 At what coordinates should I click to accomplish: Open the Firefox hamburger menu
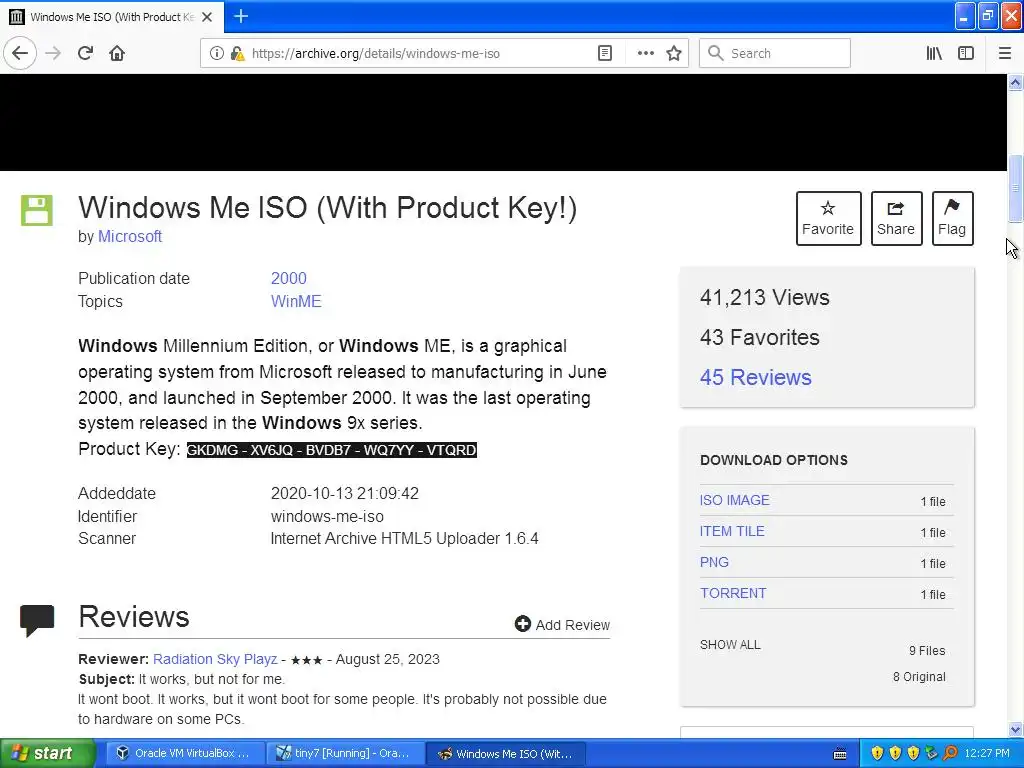coord(1004,53)
